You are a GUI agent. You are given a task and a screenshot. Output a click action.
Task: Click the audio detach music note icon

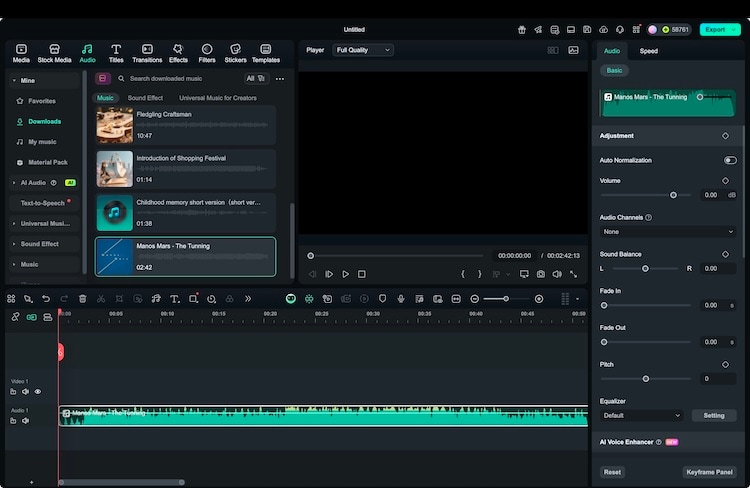tap(156, 299)
